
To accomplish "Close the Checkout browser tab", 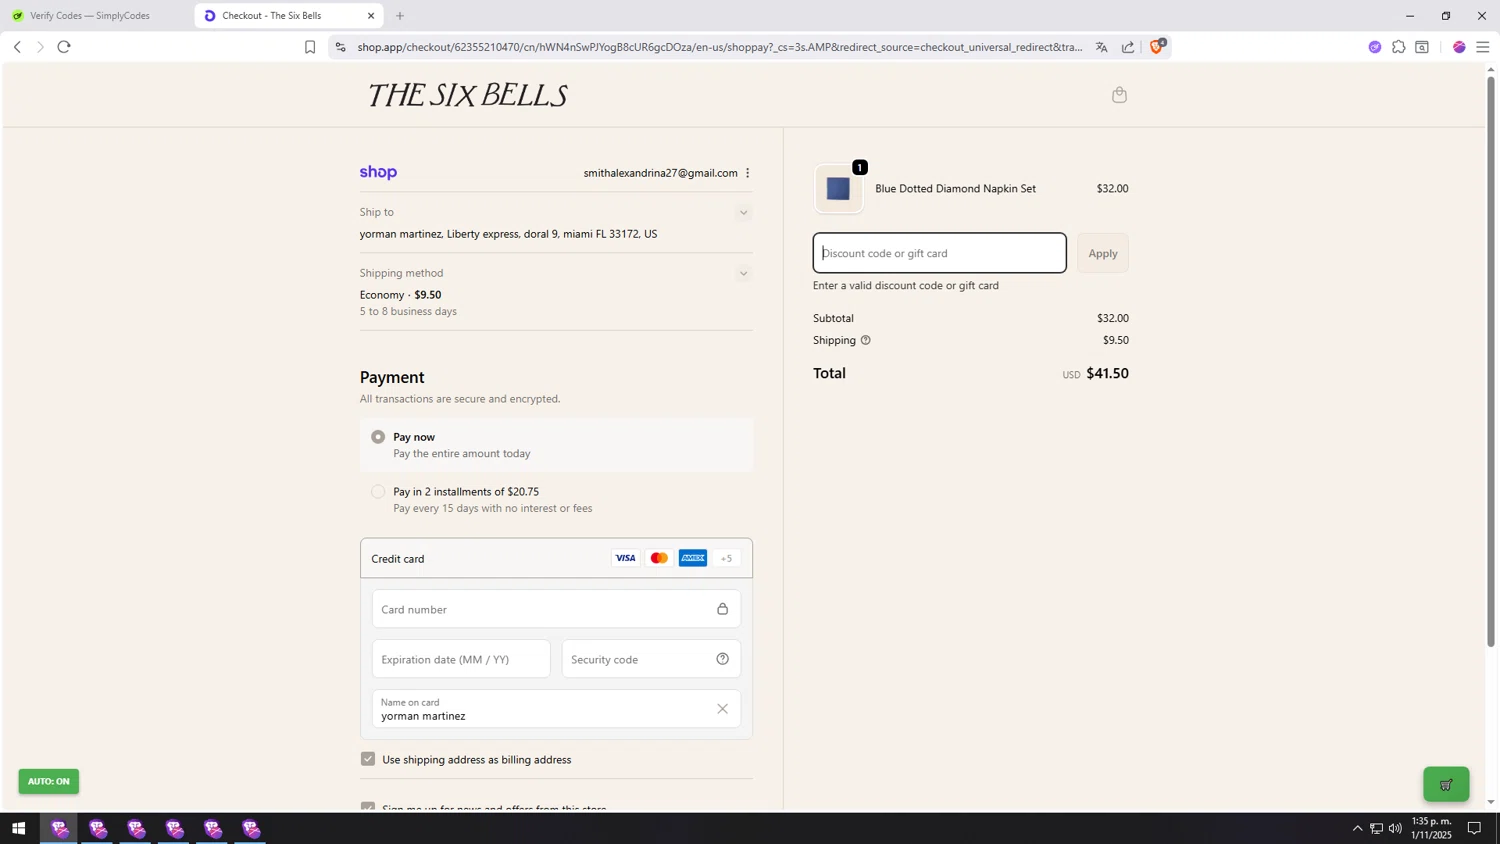I will (371, 16).
